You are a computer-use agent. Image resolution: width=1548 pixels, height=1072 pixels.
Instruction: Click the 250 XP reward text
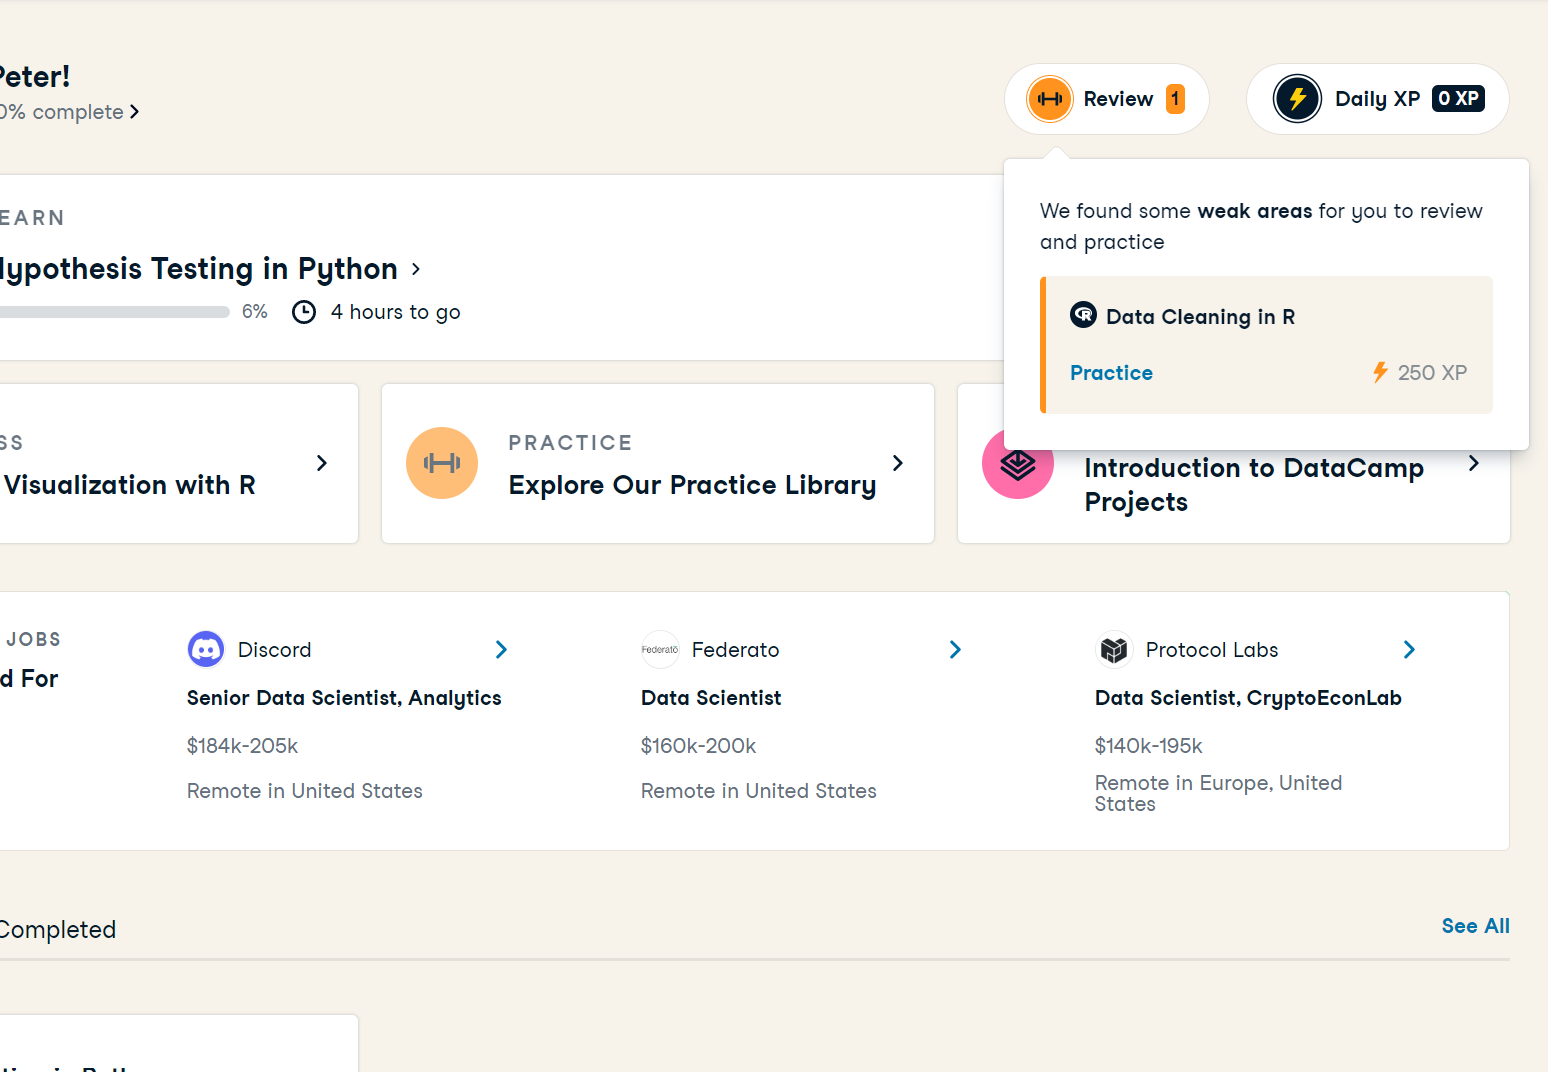[x=1432, y=373]
